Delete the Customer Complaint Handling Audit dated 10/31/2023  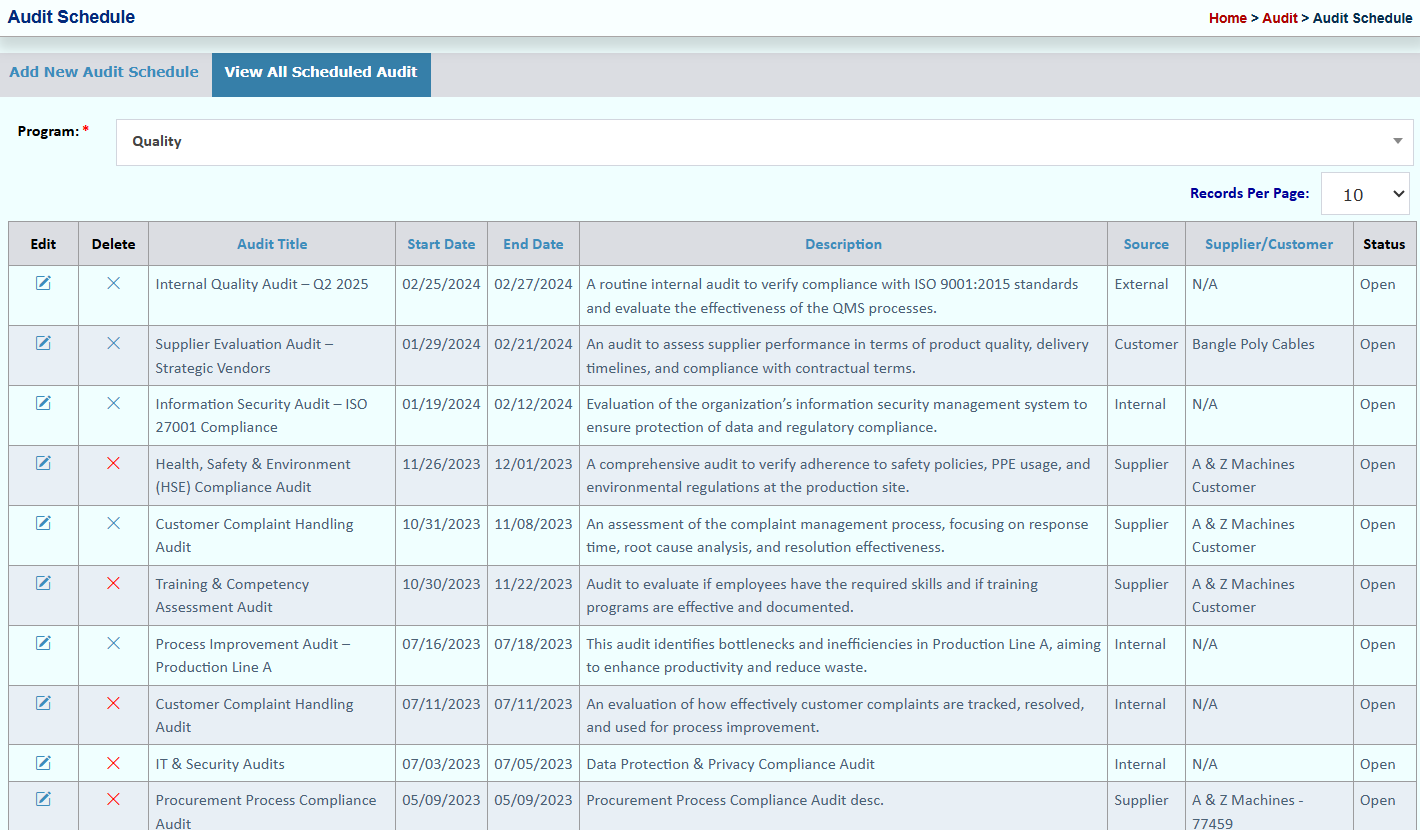[x=113, y=523]
